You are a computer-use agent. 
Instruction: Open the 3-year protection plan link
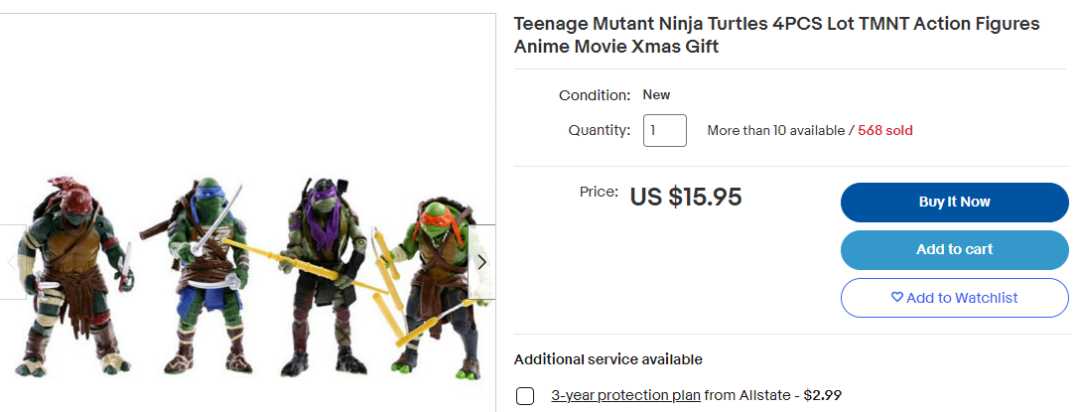(625, 395)
